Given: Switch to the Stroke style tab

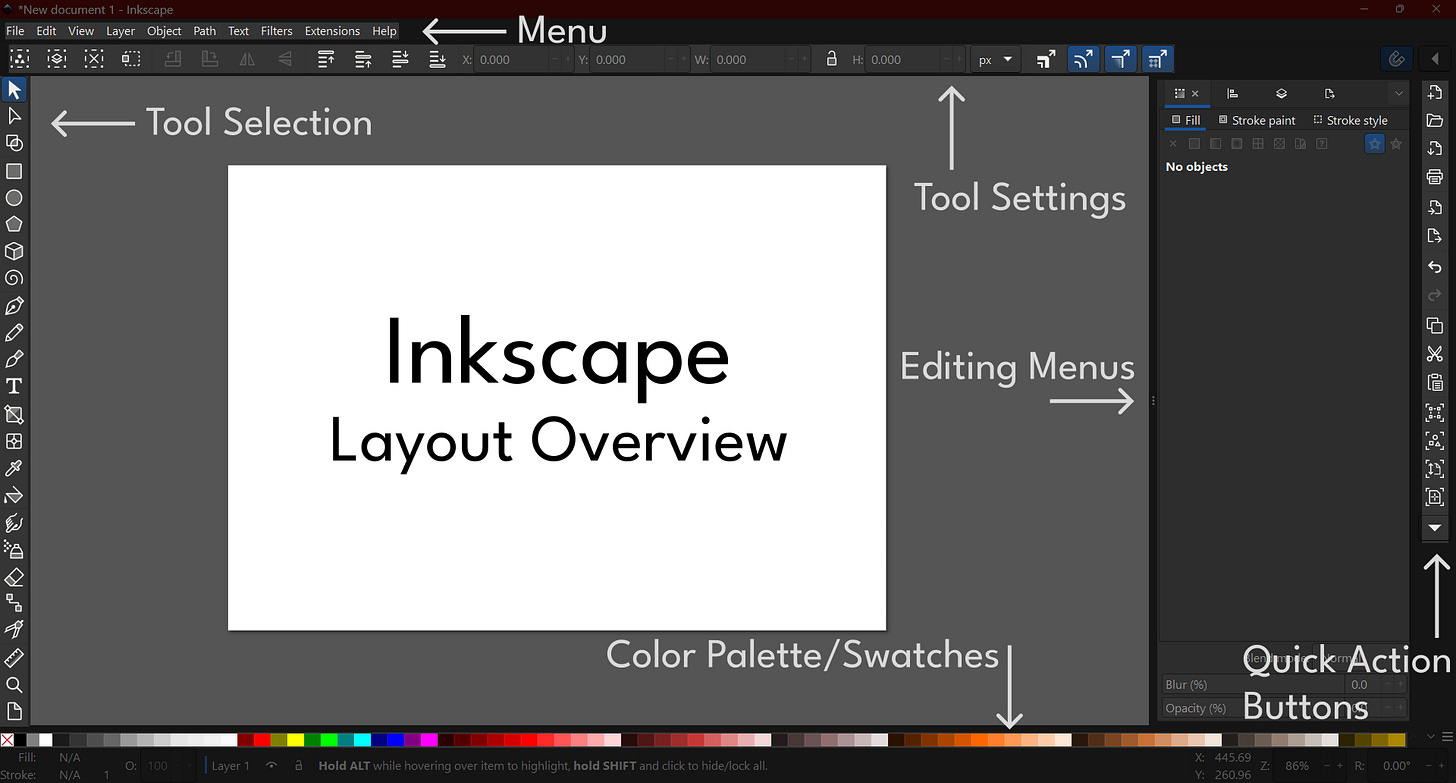Looking at the screenshot, I should point(1350,120).
